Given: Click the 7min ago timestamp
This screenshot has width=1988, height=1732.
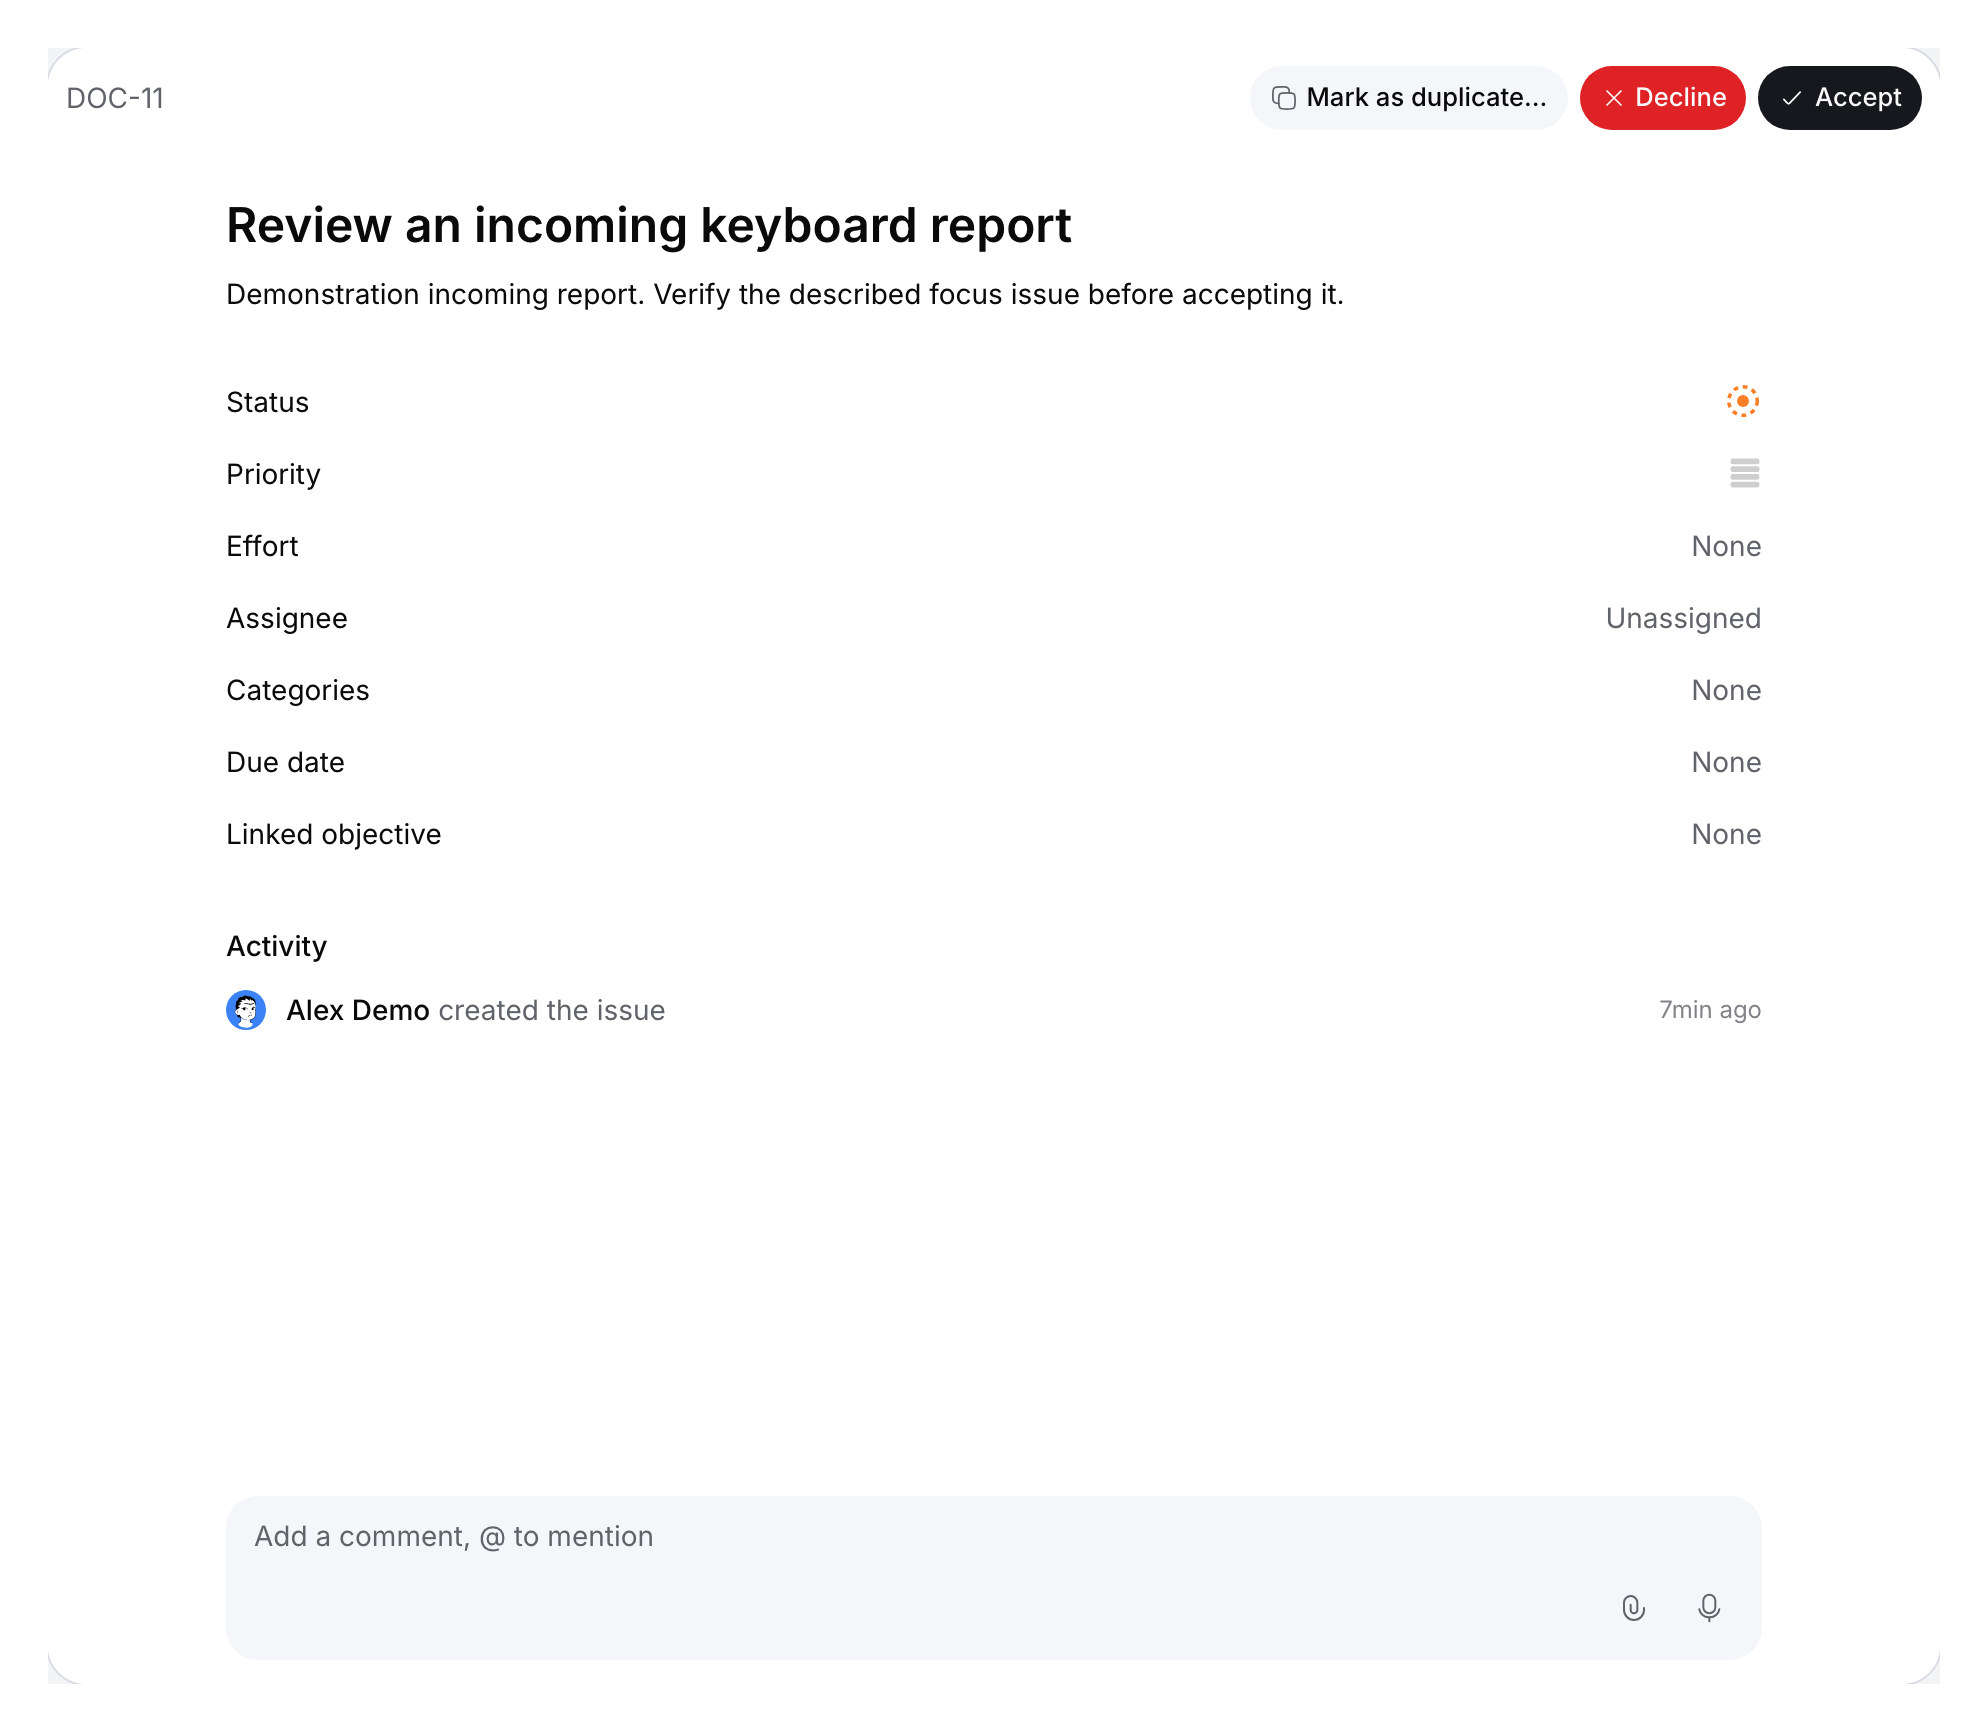Looking at the screenshot, I should click(x=1710, y=1010).
